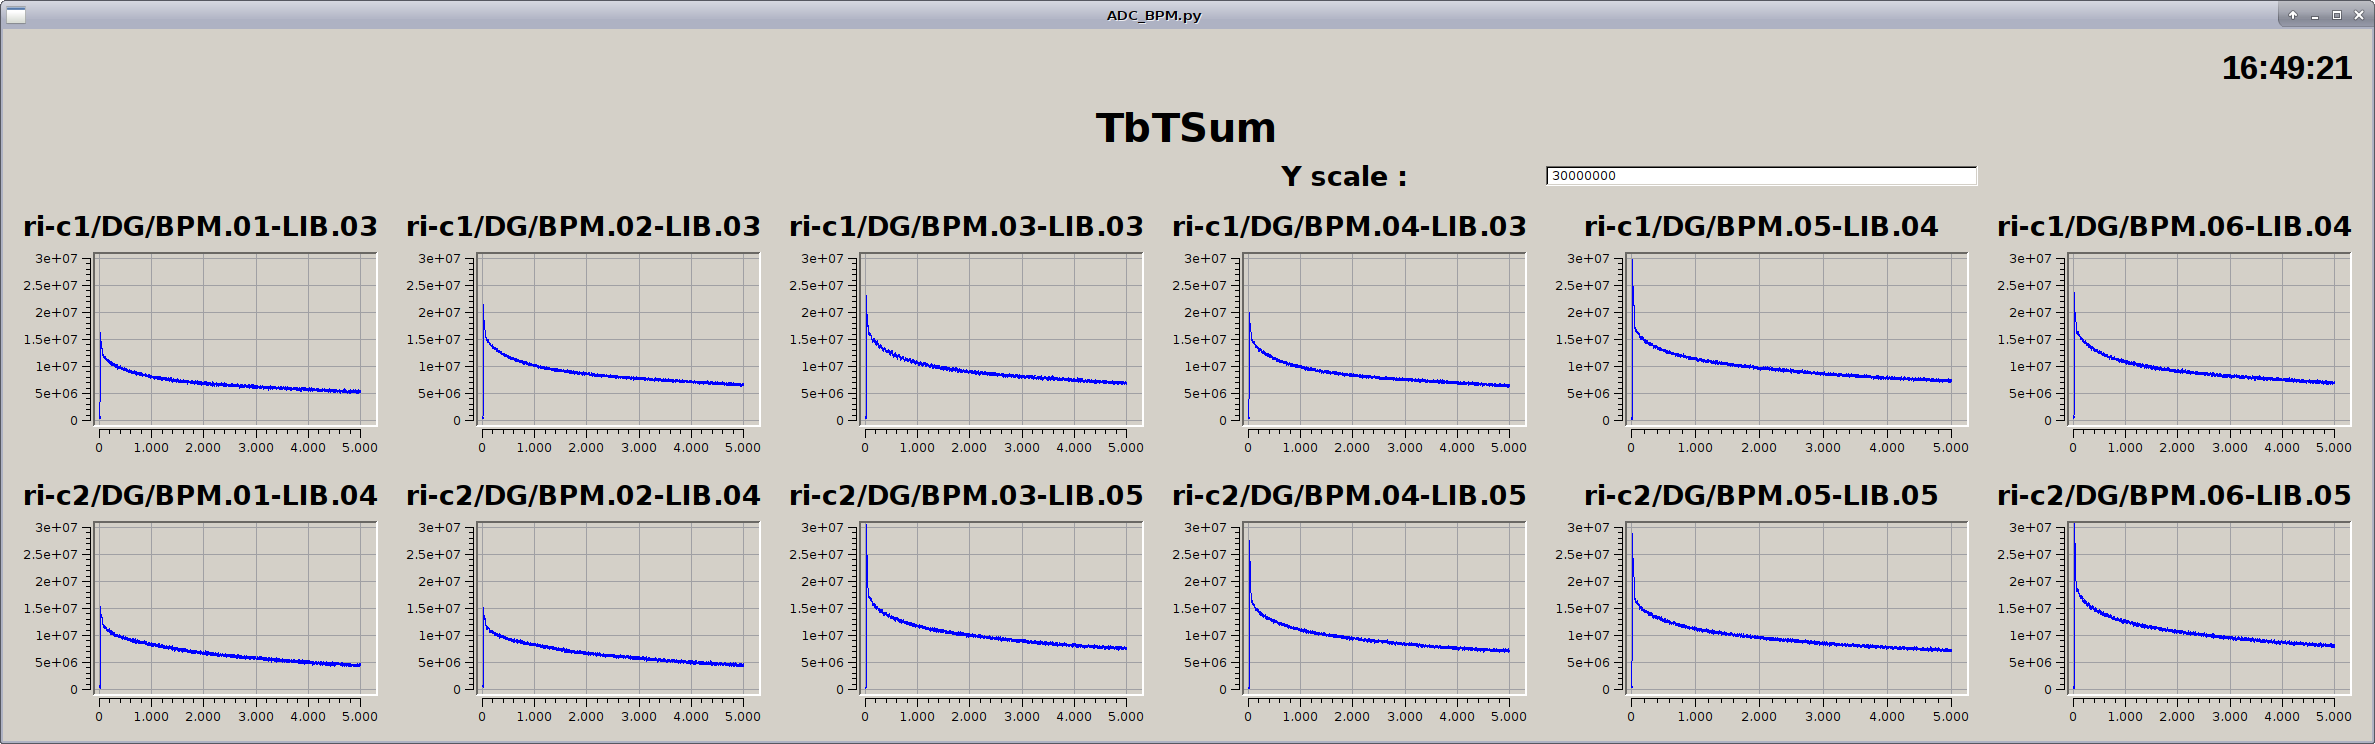Screen dimensions: 2375x744
Task: Click the Y scale input field
Action: pyautogui.click(x=1760, y=176)
